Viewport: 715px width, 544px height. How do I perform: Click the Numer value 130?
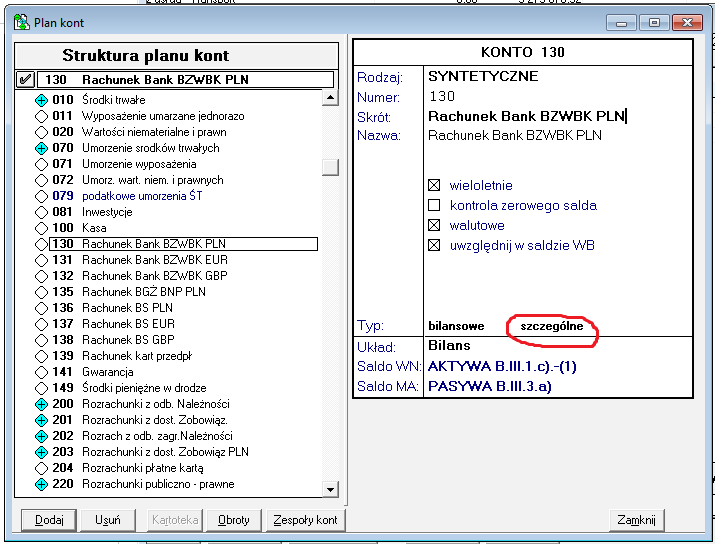[x=442, y=96]
